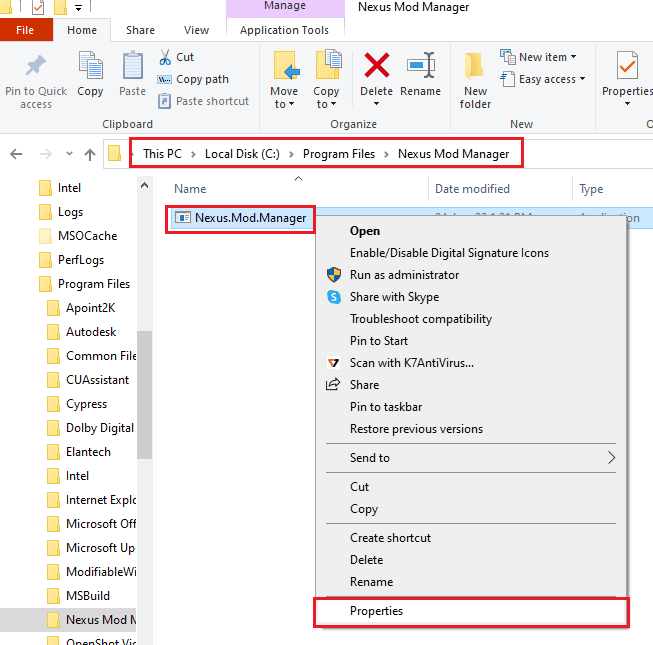Click the Move to folder icon
The image size is (653, 645).
(286, 65)
